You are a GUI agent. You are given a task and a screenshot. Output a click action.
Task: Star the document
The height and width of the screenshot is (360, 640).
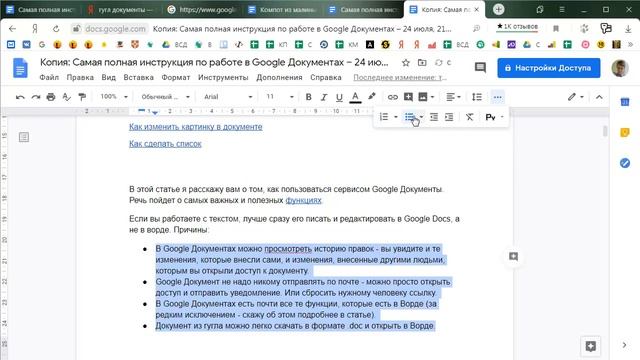pyautogui.click(x=405, y=62)
